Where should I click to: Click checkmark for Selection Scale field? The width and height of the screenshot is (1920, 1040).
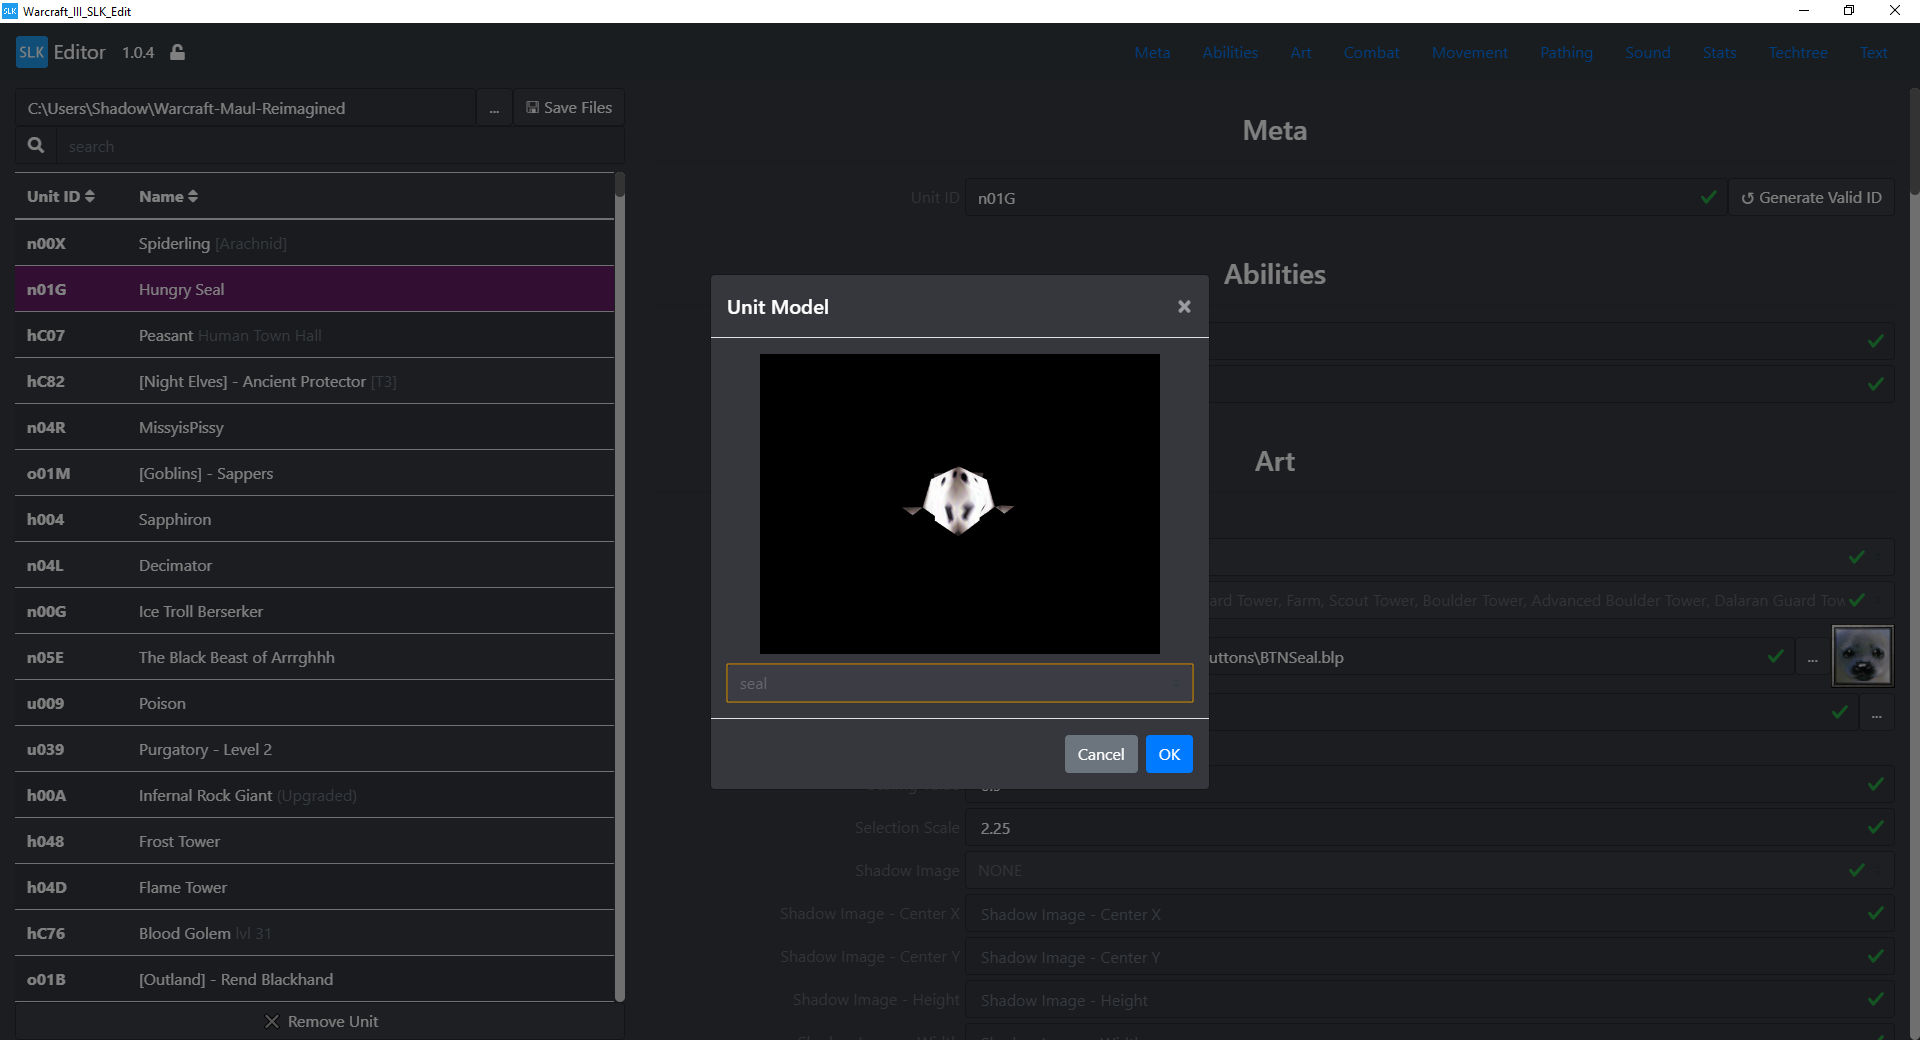click(x=1875, y=828)
